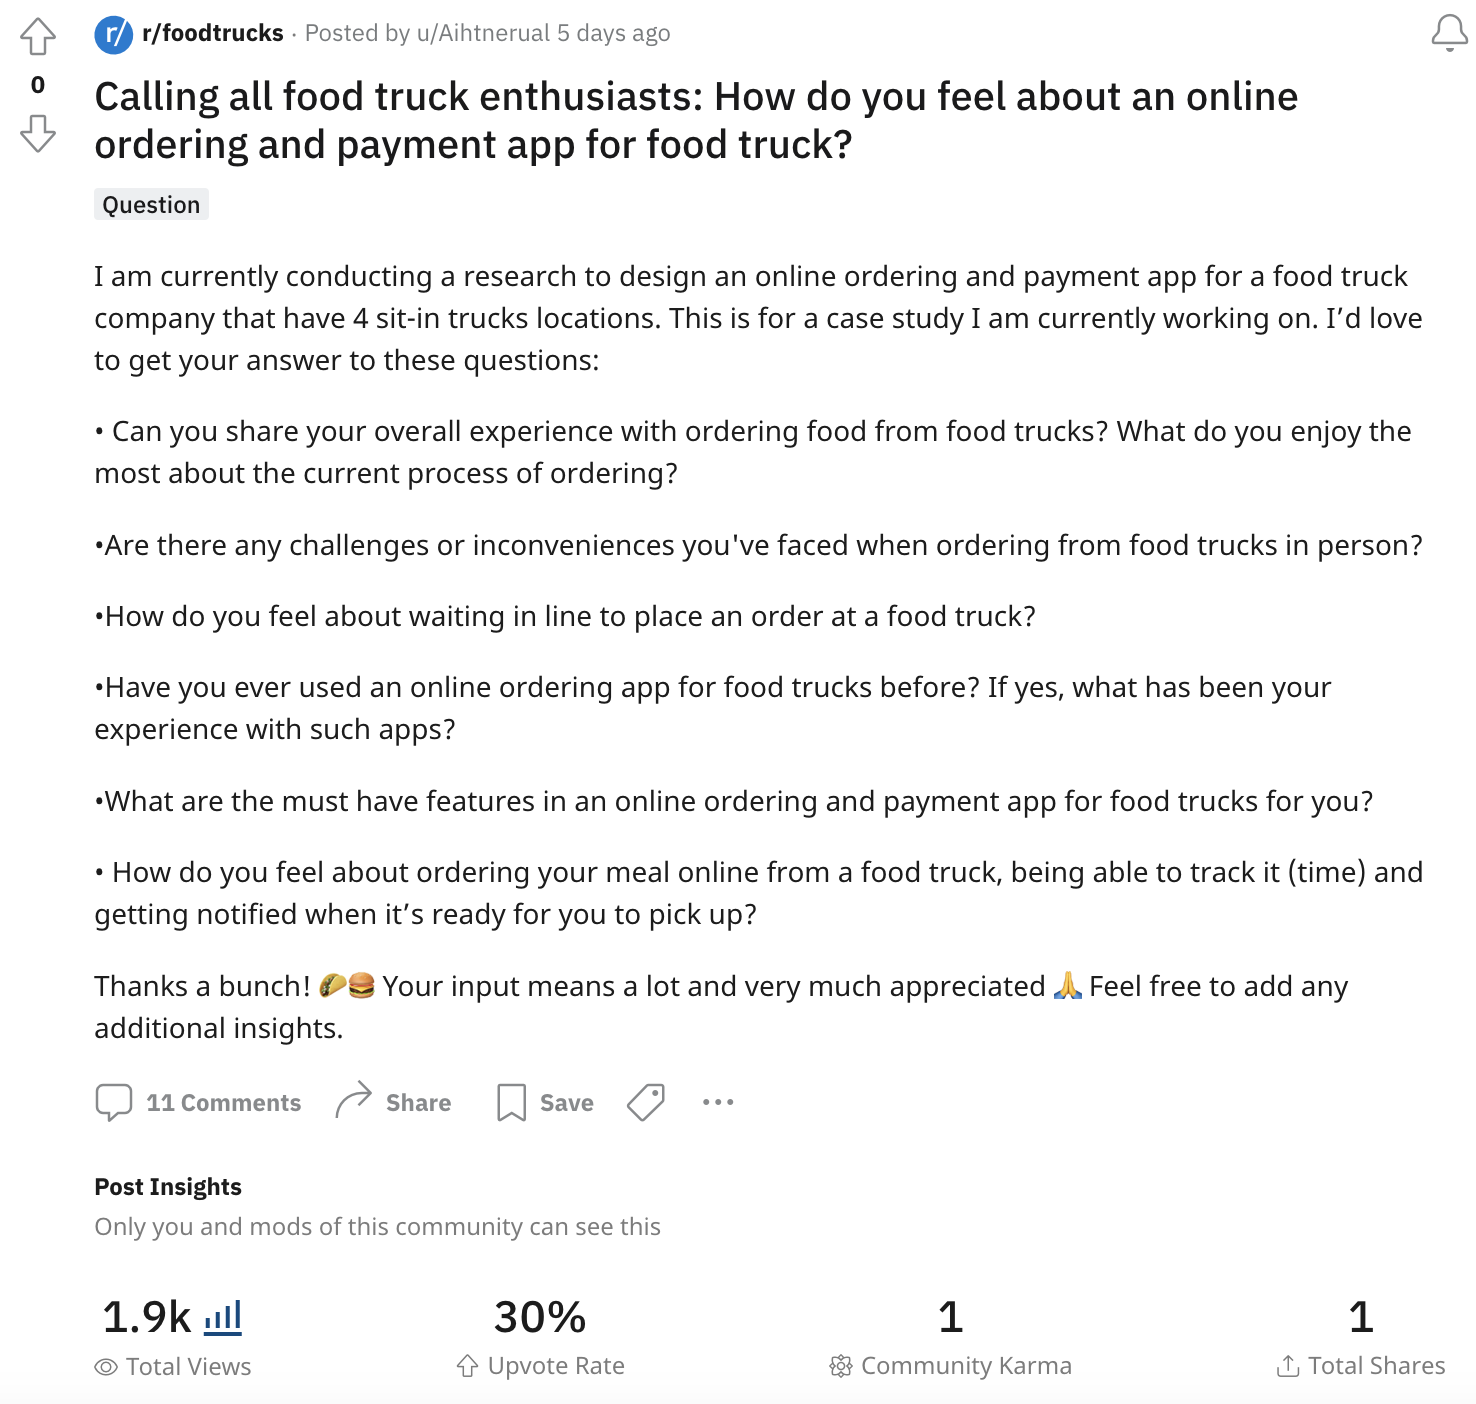
Task: Click the Share text button
Action: 418,1103
